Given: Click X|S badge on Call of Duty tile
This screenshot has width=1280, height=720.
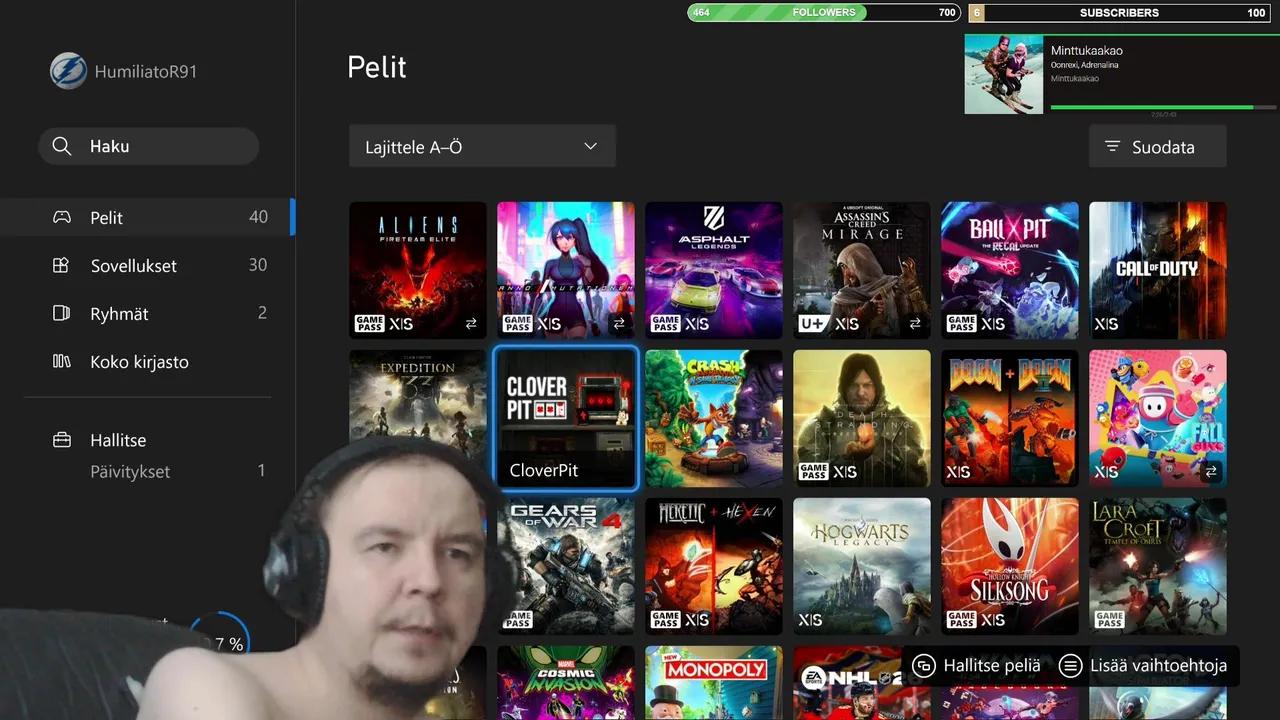Looking at the screenshot, I should pos(1107,323).
